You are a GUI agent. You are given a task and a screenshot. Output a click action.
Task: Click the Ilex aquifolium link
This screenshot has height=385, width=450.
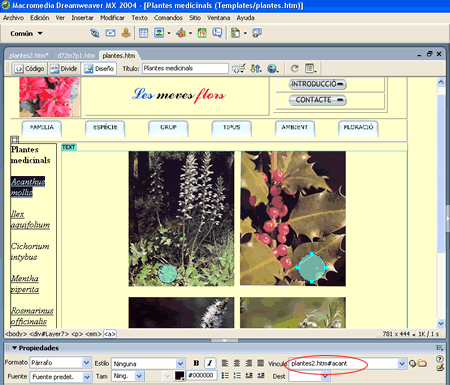coord(30,219)
